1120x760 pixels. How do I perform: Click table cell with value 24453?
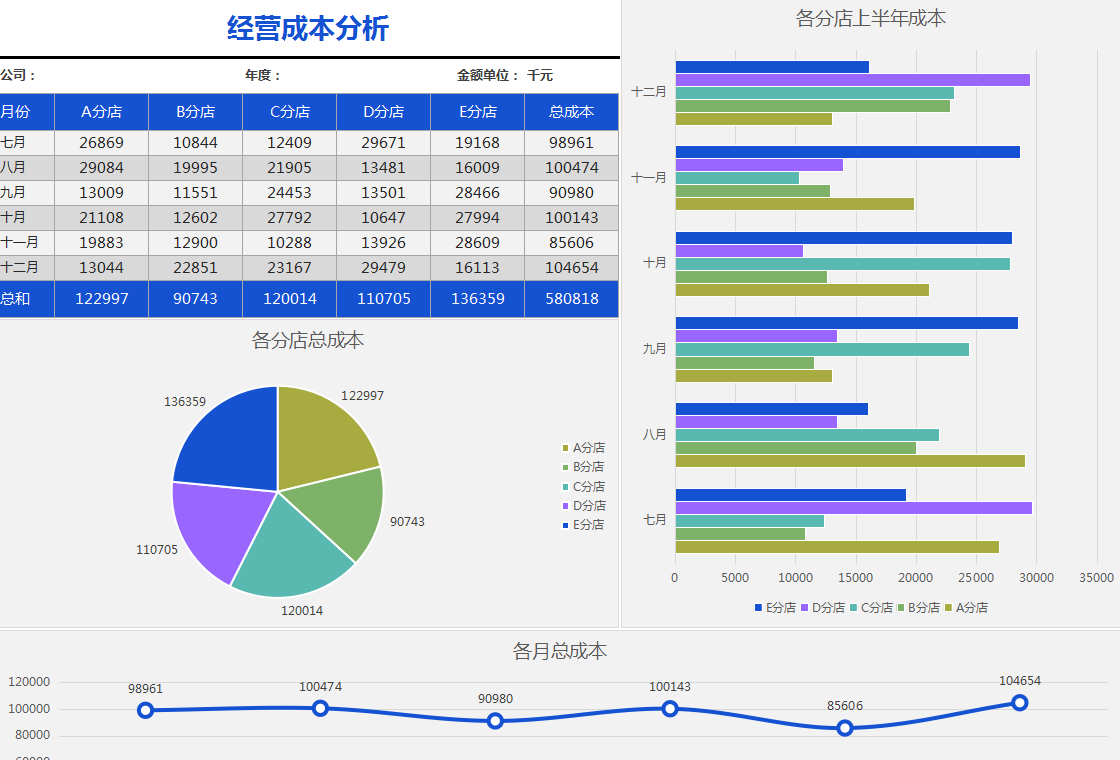(289, 193)
